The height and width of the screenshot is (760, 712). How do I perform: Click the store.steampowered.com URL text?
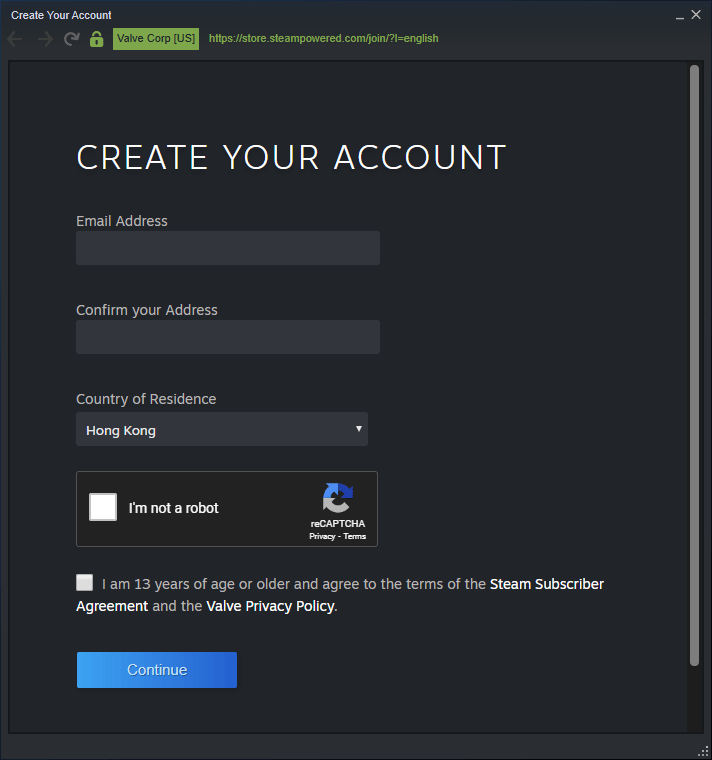pos(323,39)
